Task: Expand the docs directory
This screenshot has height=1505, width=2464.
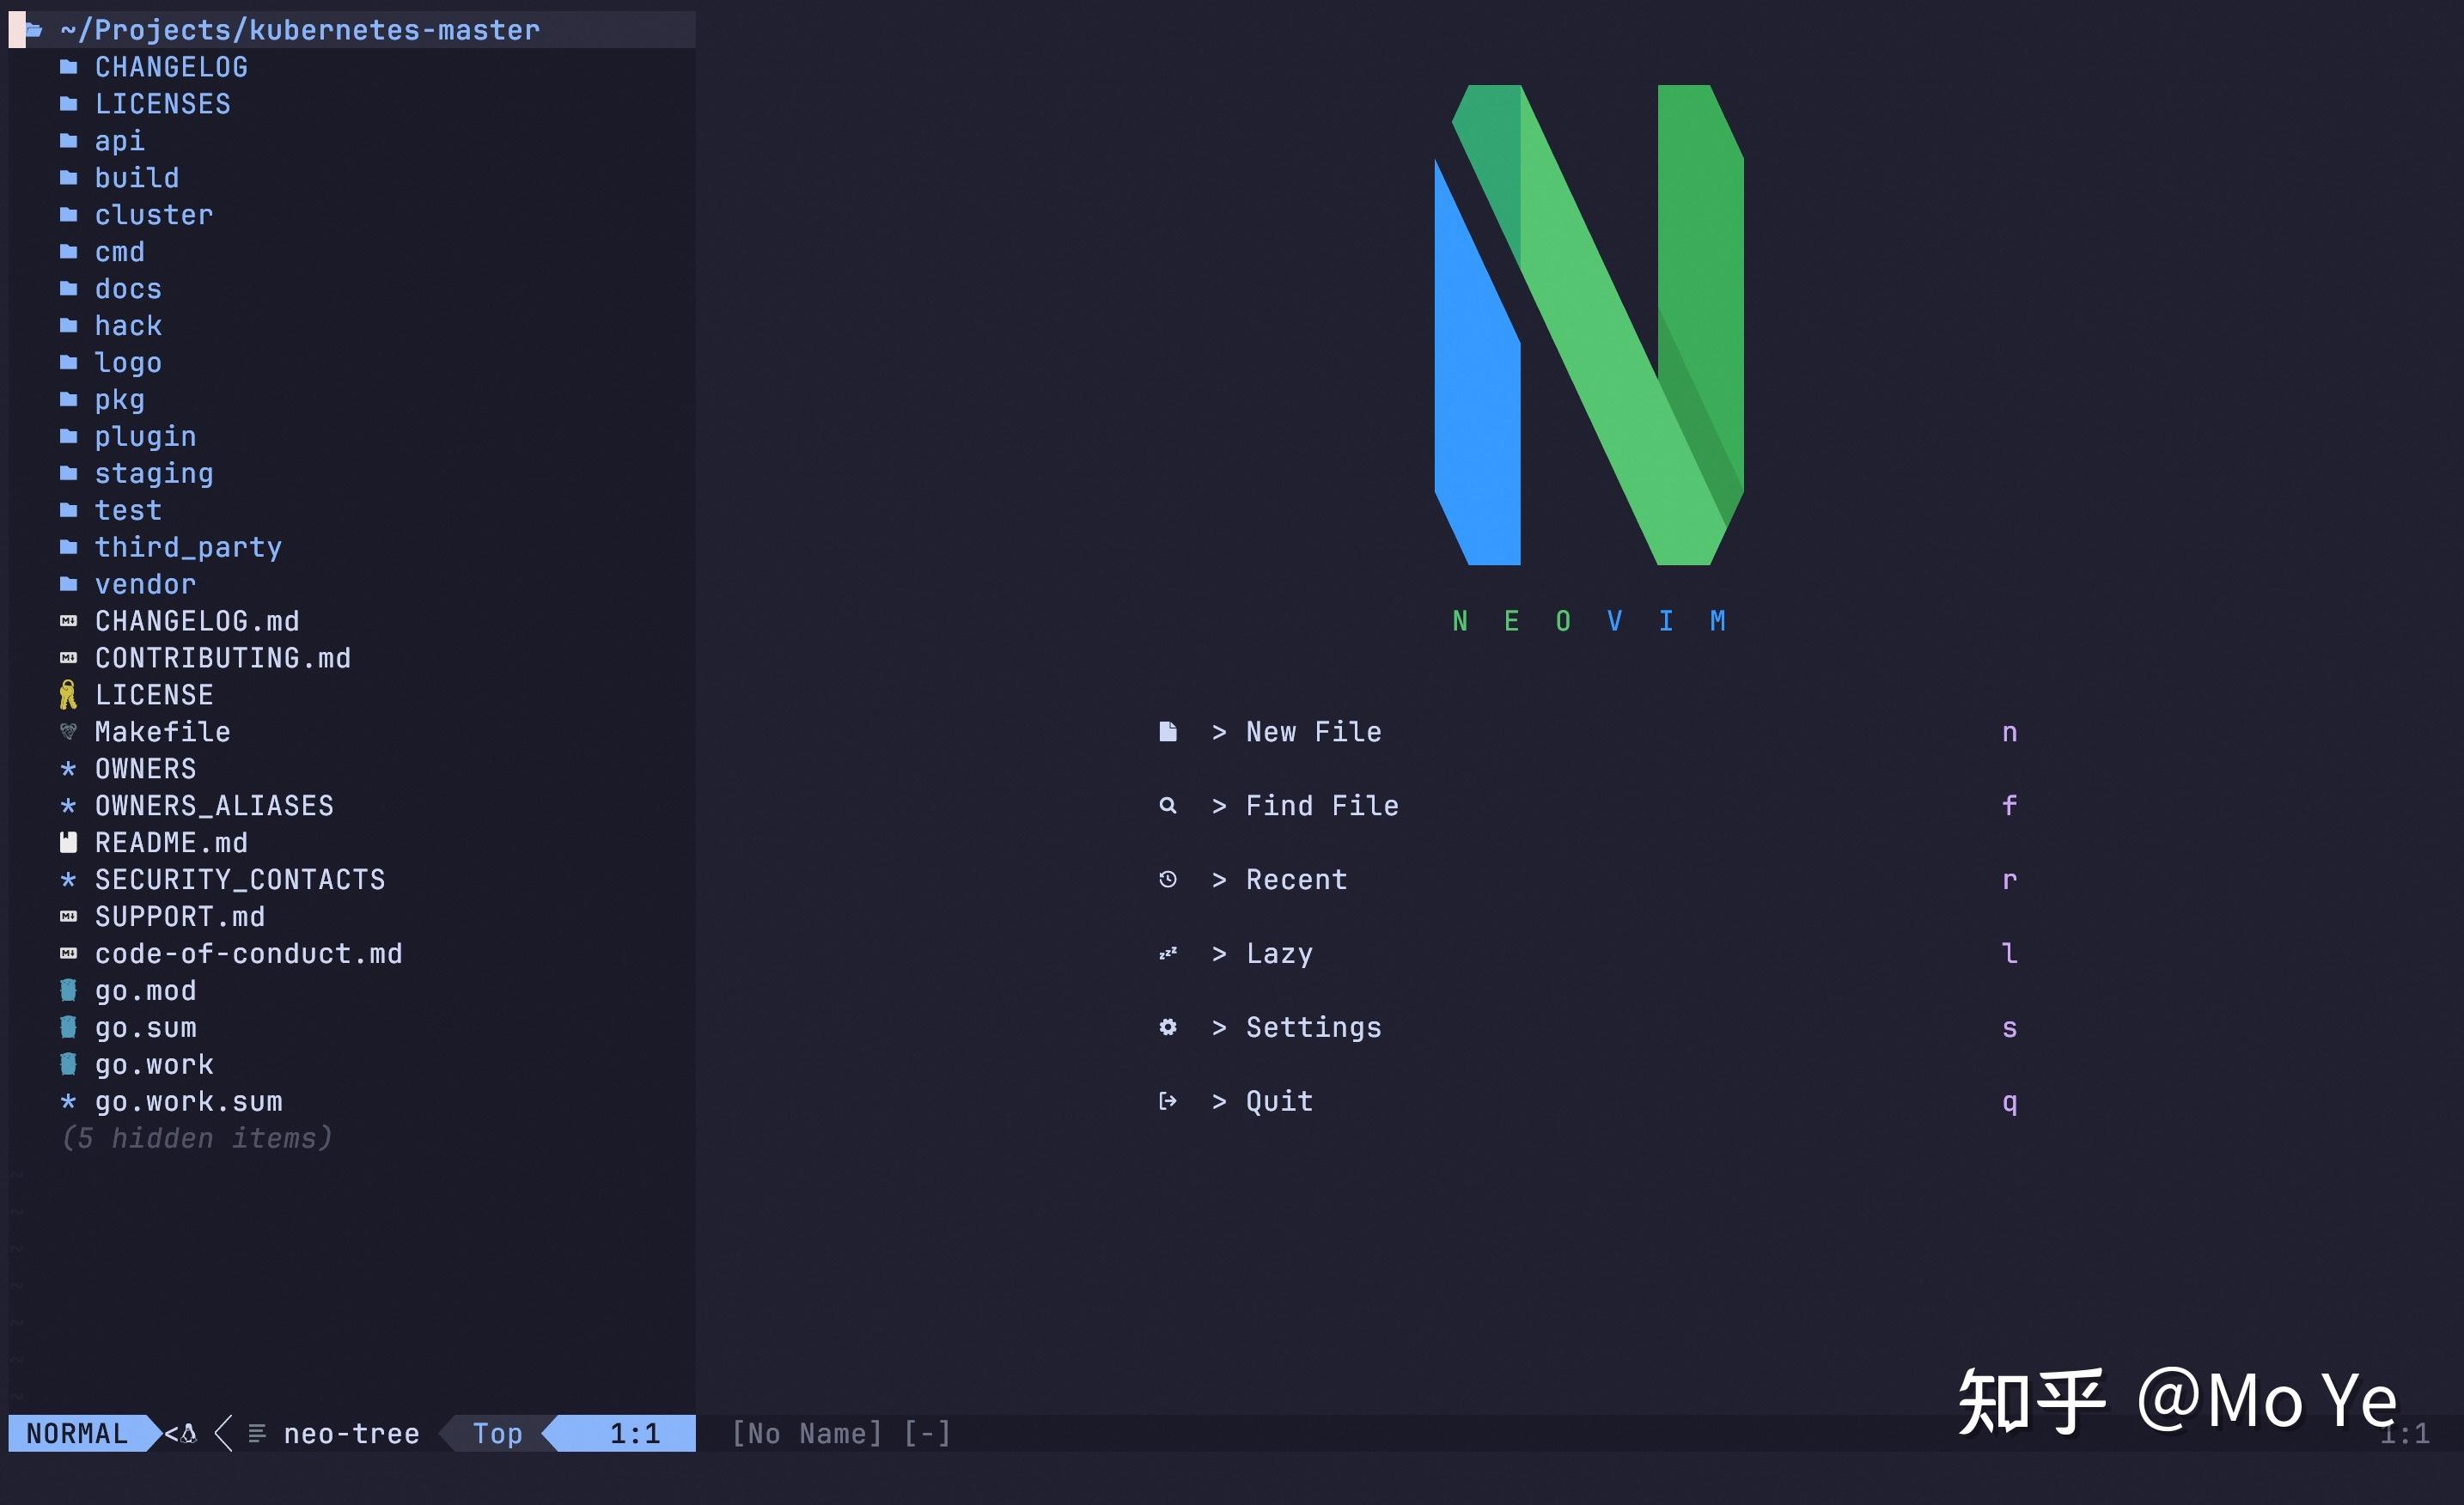Action: [x=128, y=288]
